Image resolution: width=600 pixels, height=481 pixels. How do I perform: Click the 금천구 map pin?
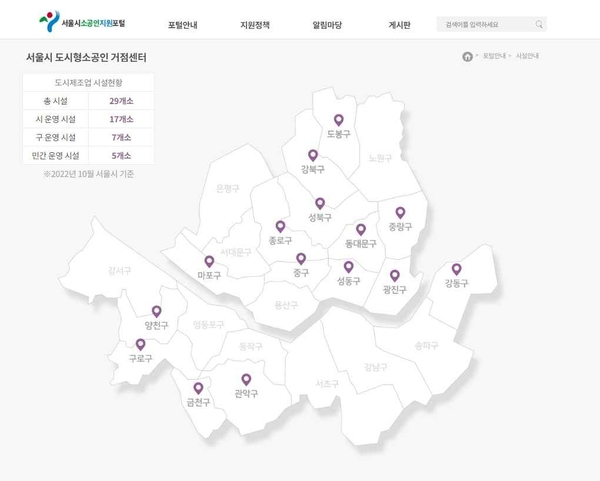coord(198,388)
